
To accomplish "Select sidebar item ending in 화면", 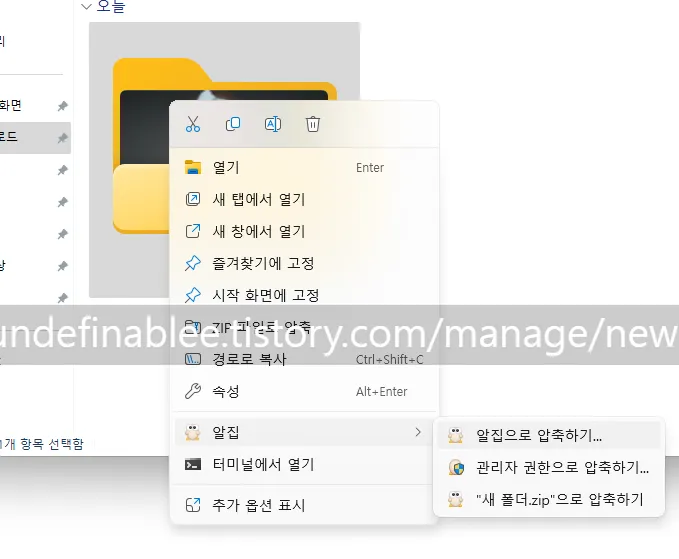I will pos(11,105).
